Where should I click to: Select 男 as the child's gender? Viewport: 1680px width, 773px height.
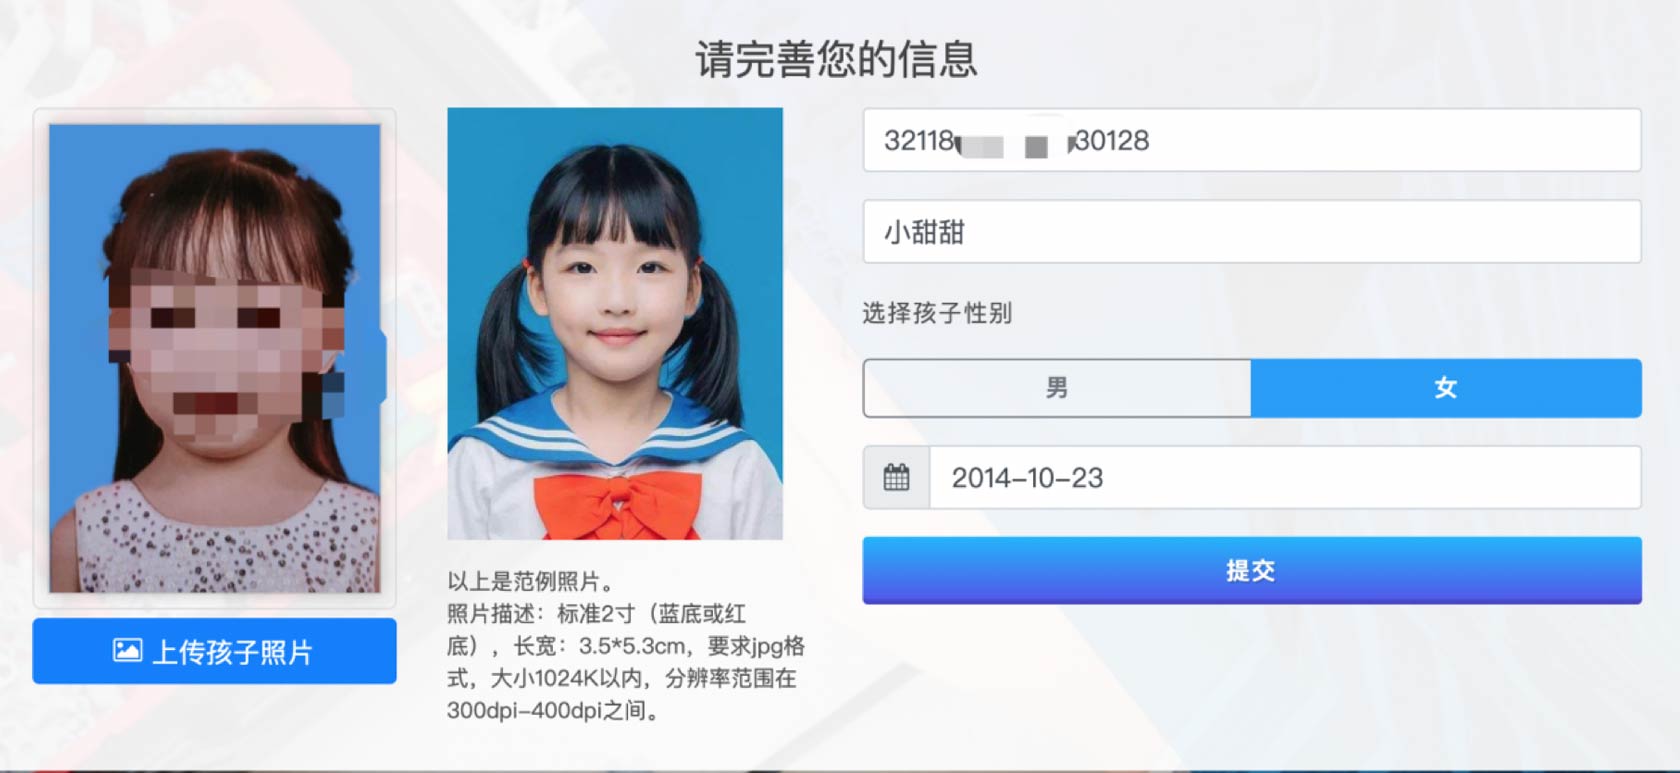(1057, 388)
